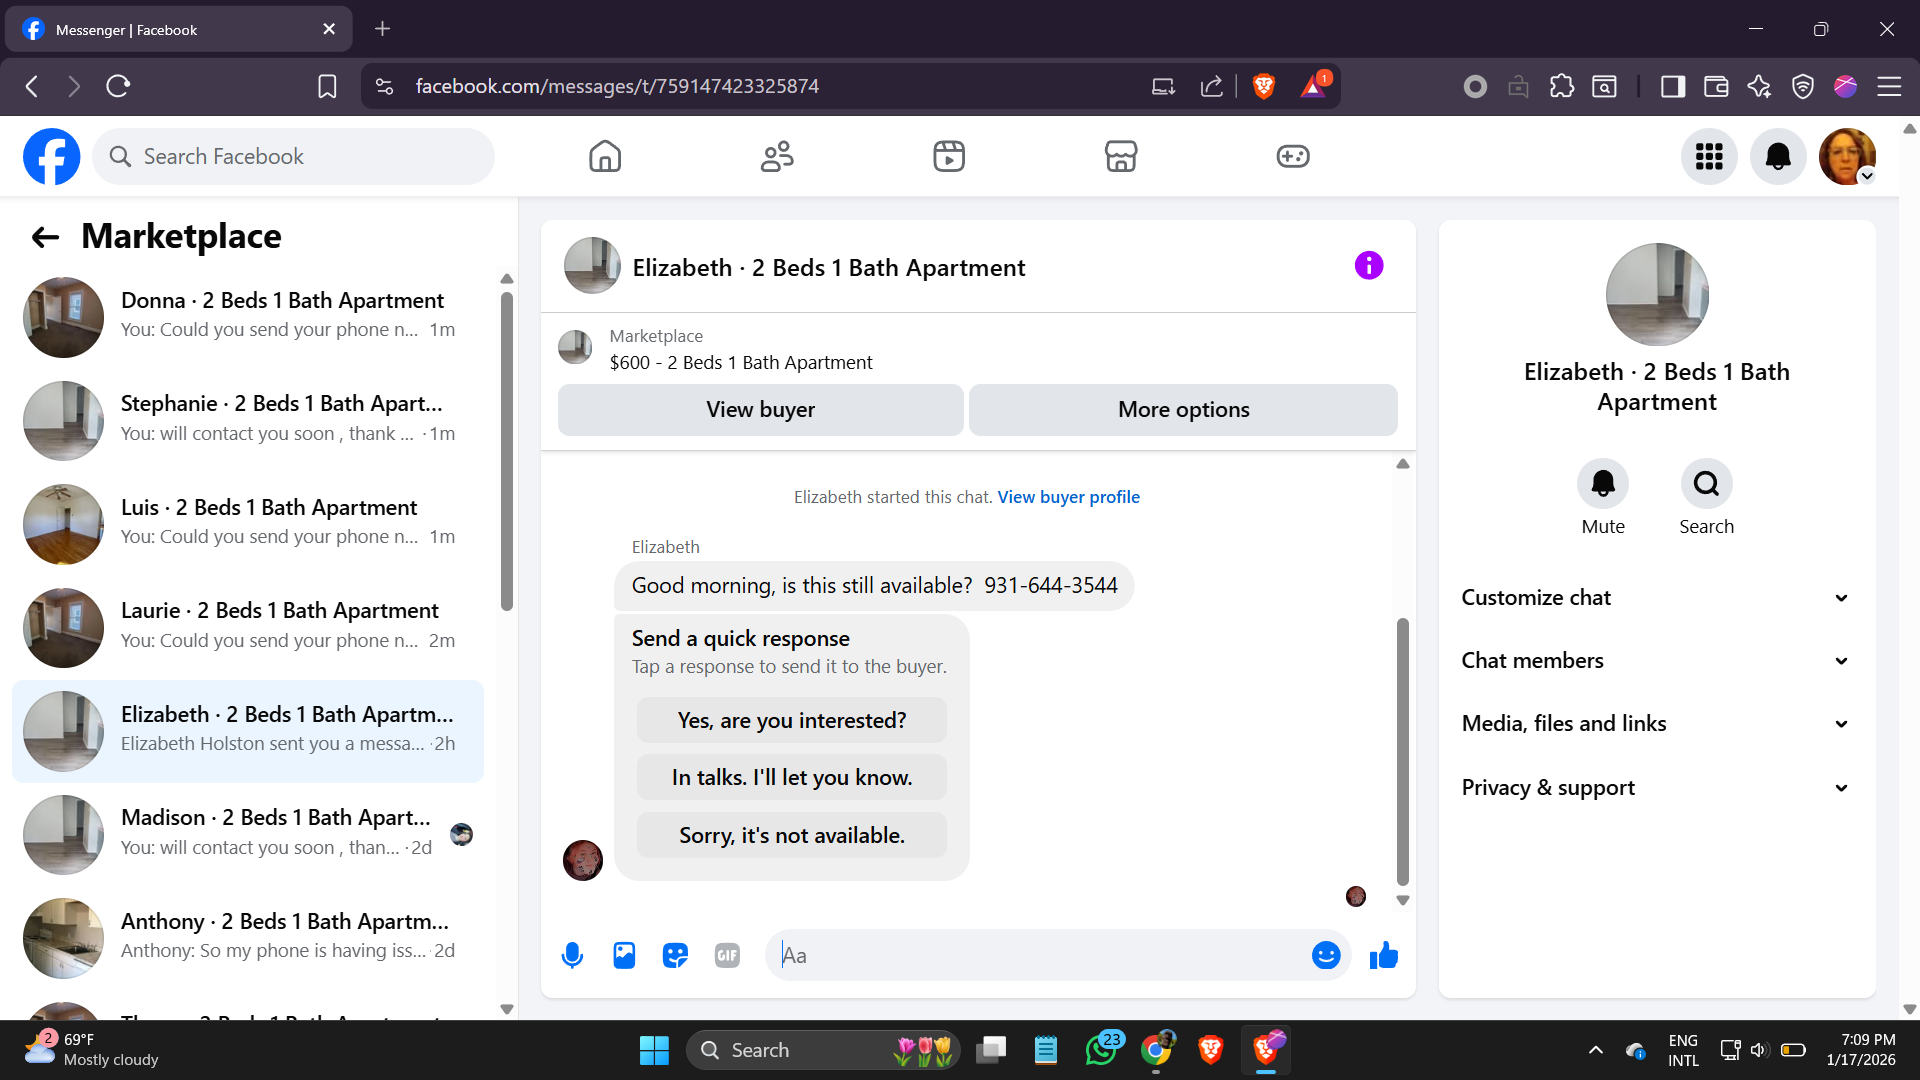
Task: Send a thumbs-up like
Action: coord(1384,955)
